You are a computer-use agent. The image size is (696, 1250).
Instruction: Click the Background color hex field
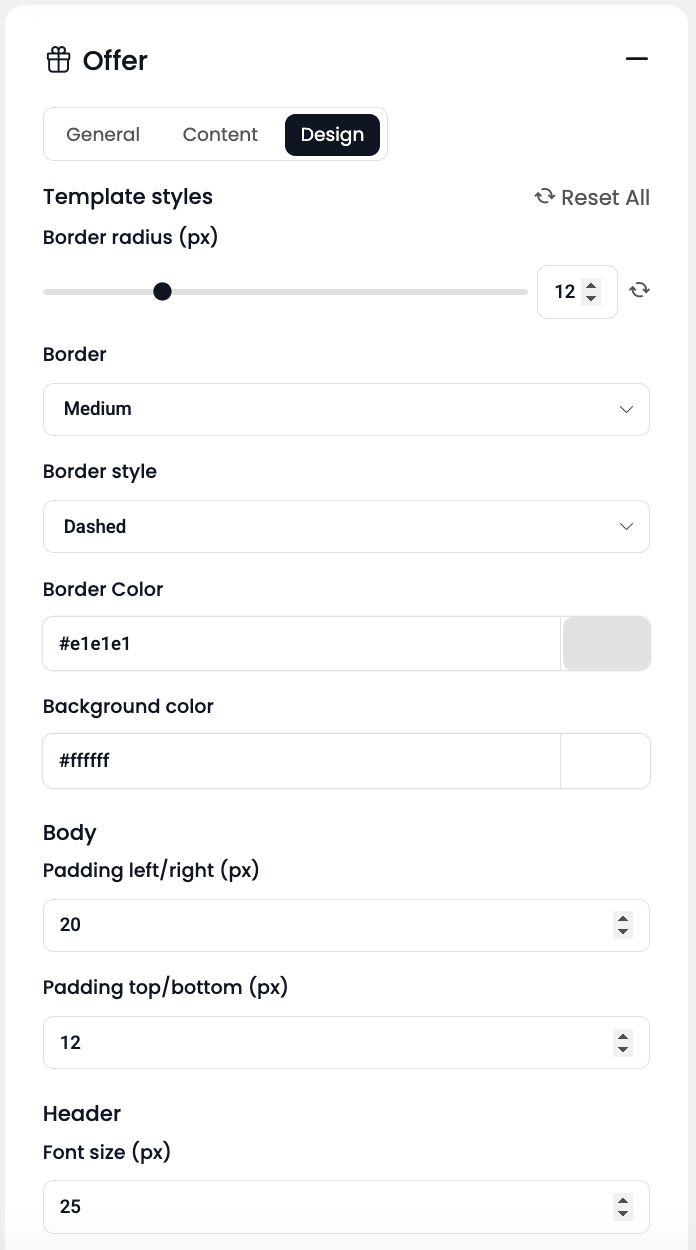tap(302, 761)
